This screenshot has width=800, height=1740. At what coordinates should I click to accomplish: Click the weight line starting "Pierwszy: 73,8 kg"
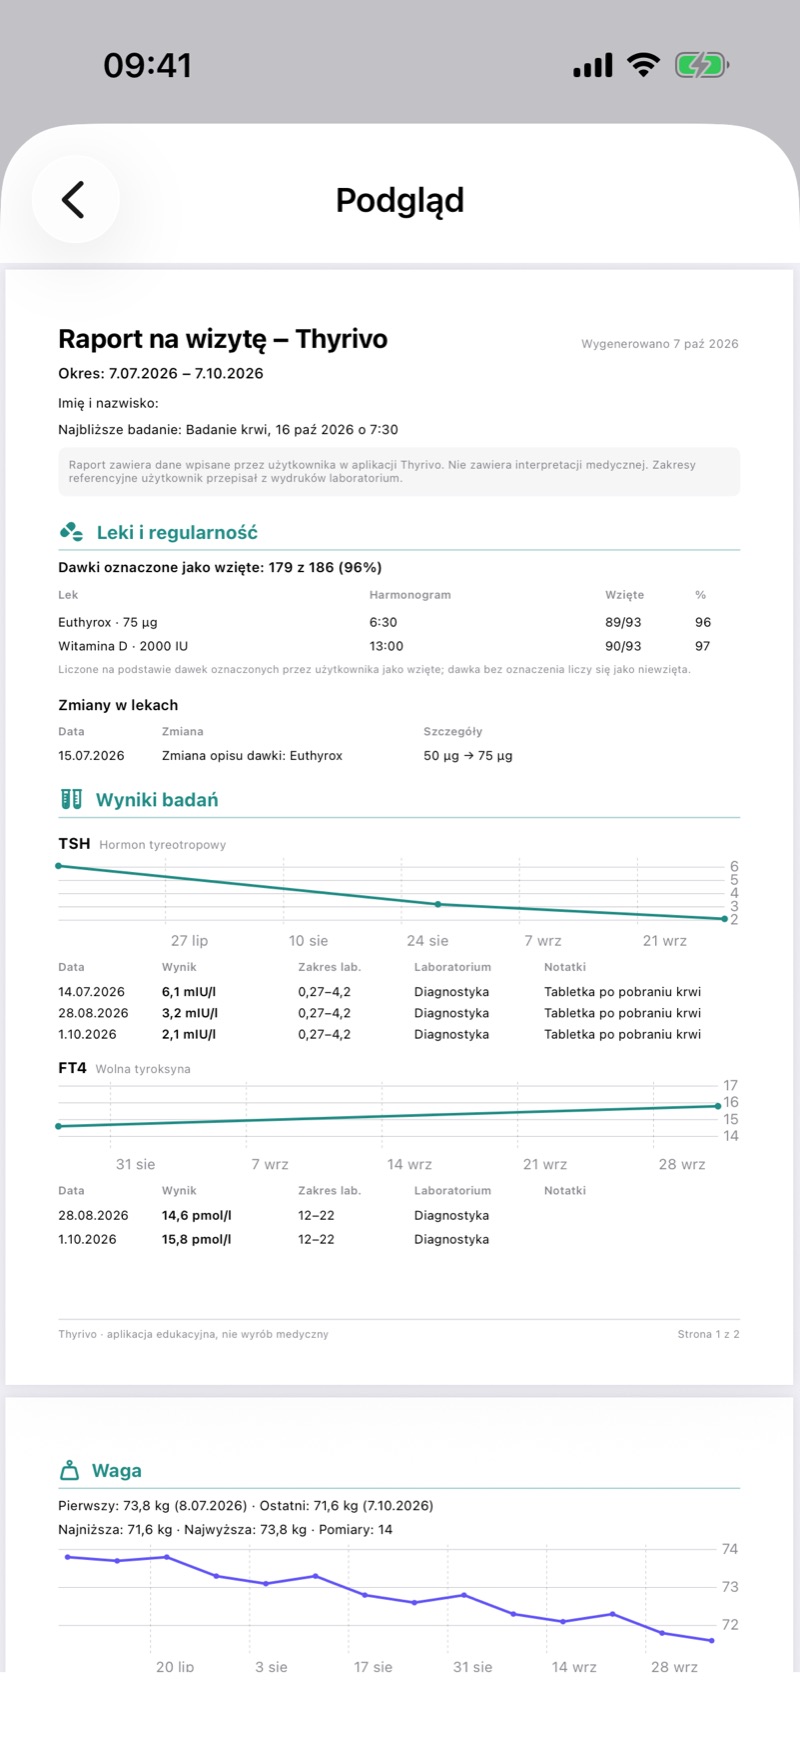(246, 1506)
